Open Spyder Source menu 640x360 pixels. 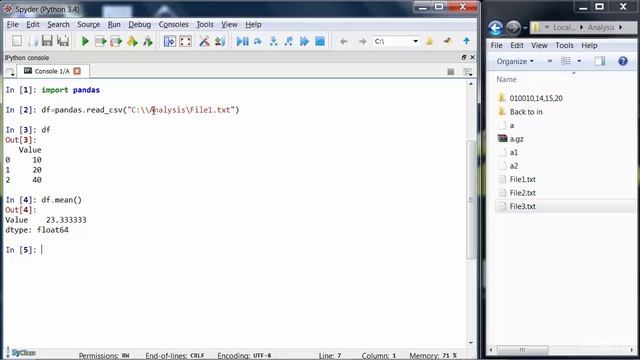(89, 24)
